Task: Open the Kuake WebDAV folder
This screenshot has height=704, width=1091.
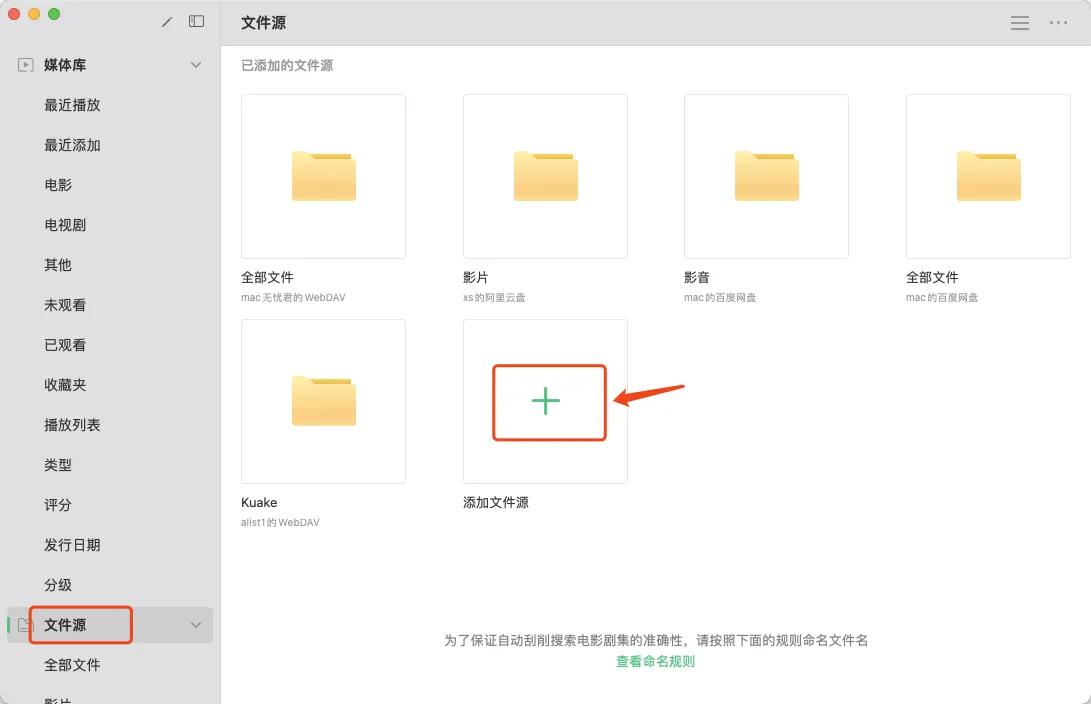Action: click(323, 401)
